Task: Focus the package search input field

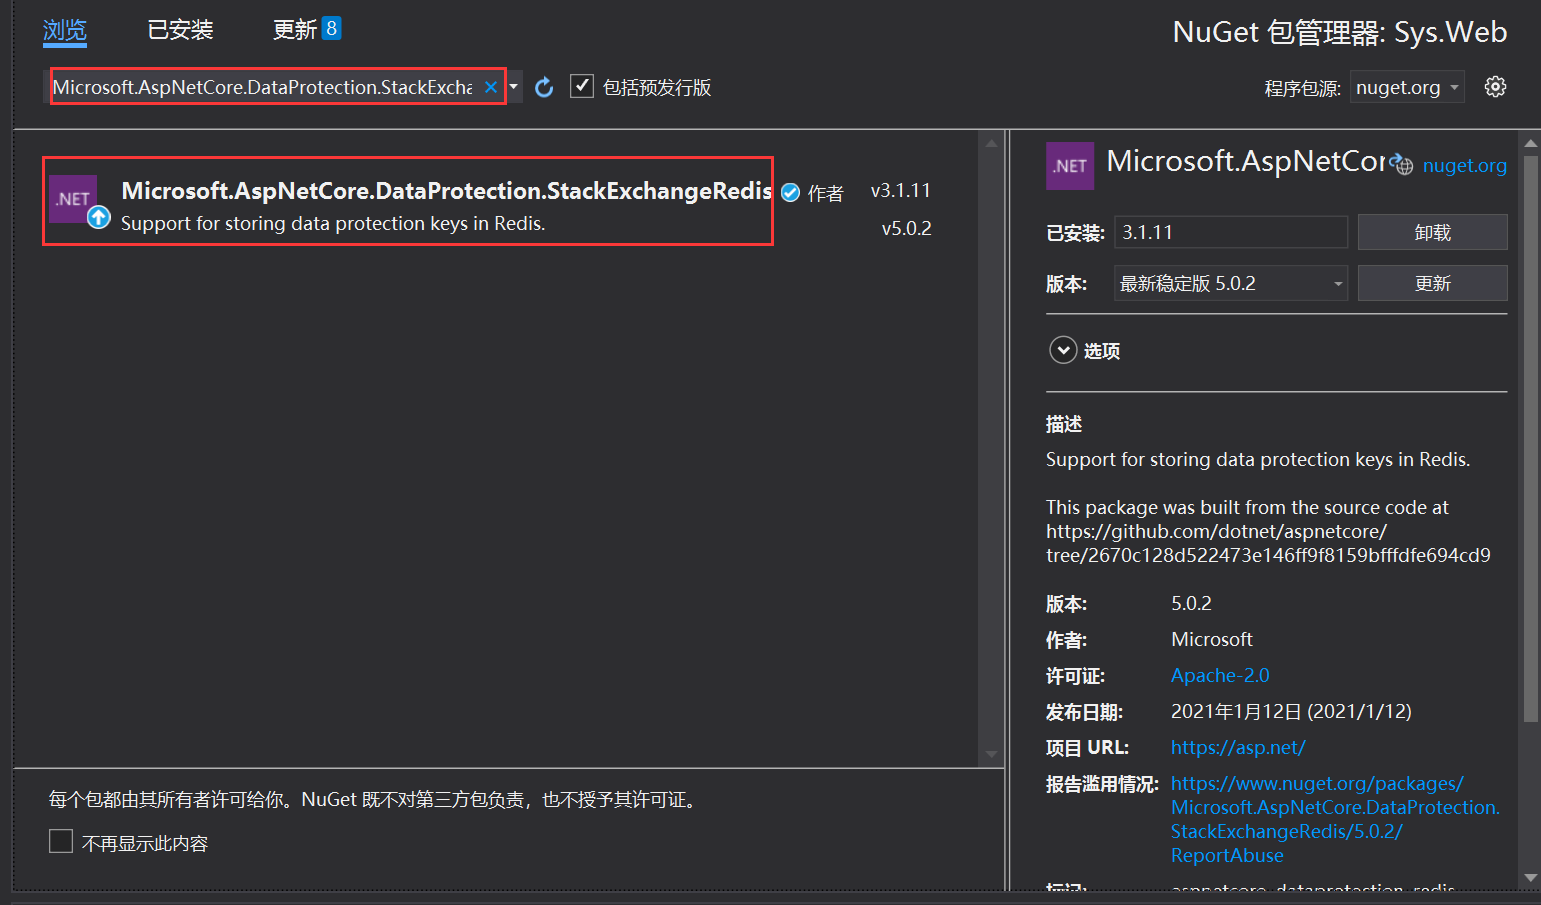Action: click(x=262, y=87)
